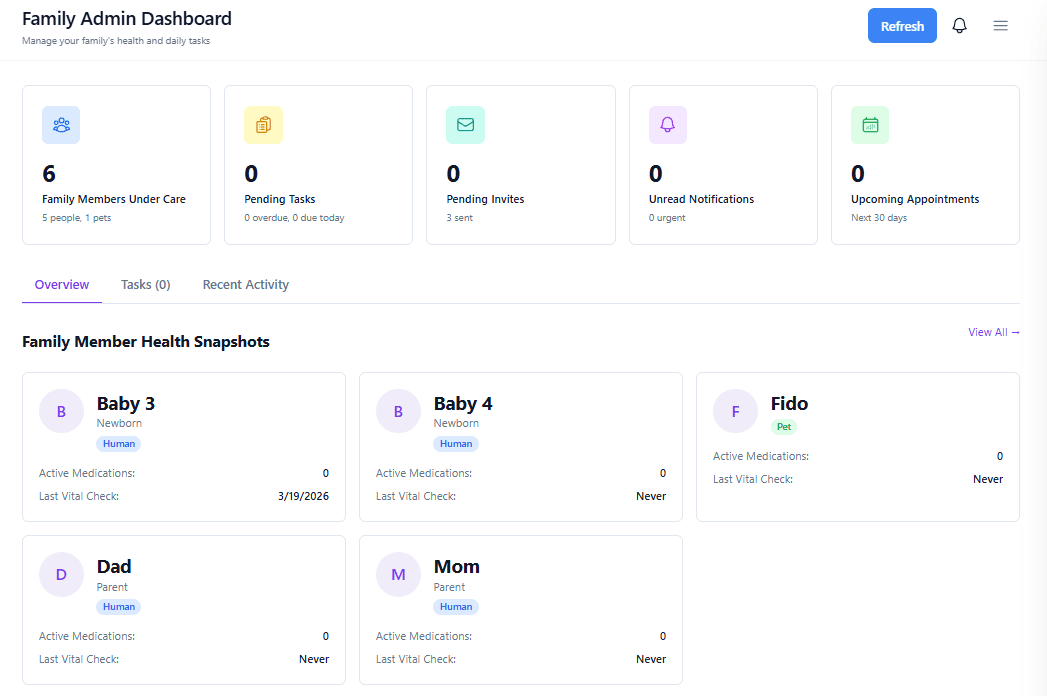Click the Pending Invites envelope icon
This screenshot has height=696, width=1047.
pyautogui.click(x=465, y=124)
